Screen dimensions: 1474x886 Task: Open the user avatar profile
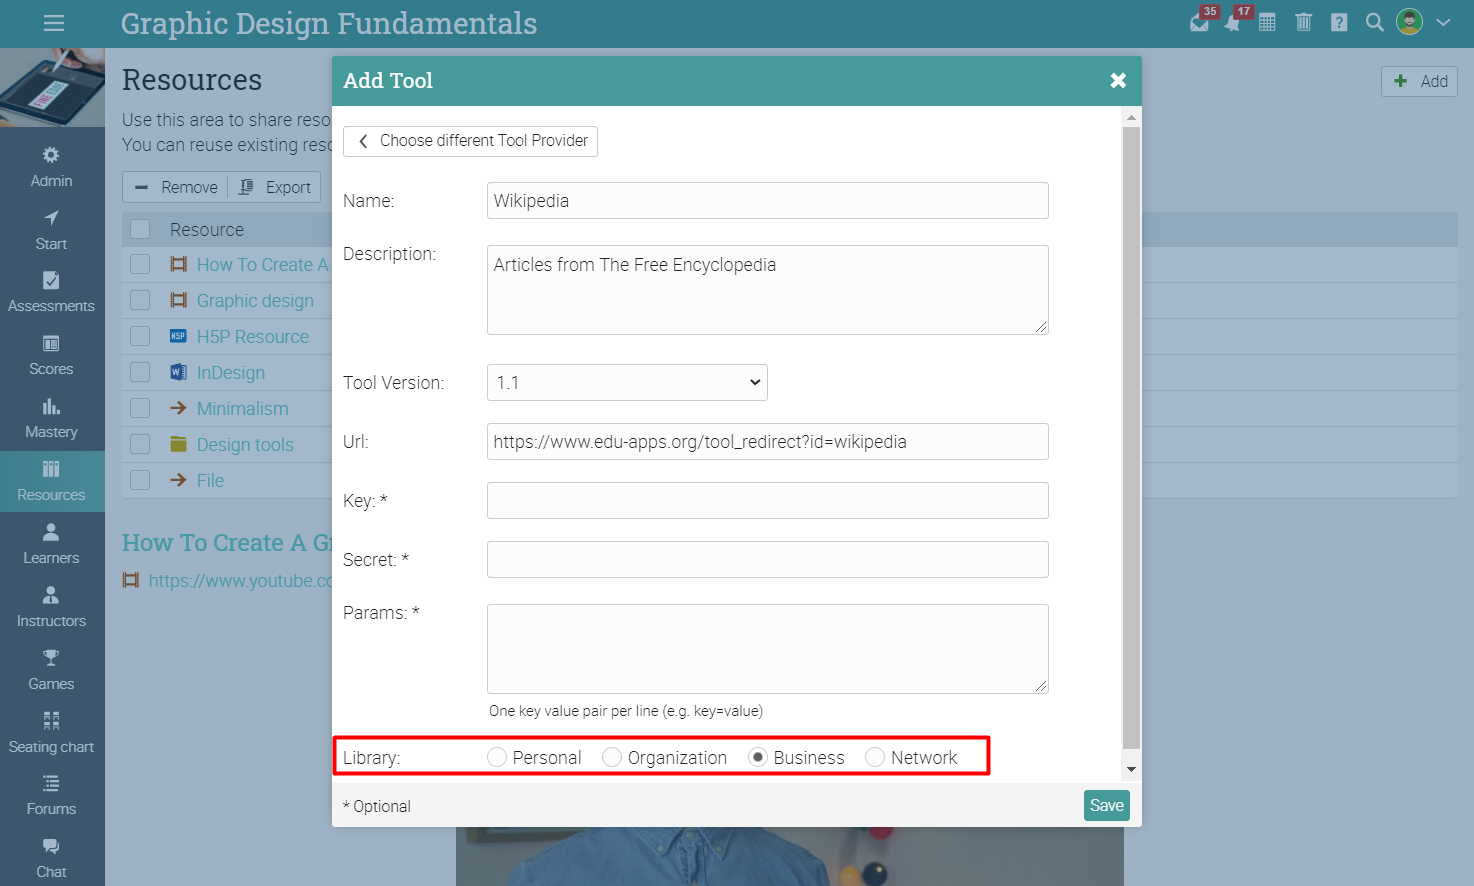(1410, 22)
